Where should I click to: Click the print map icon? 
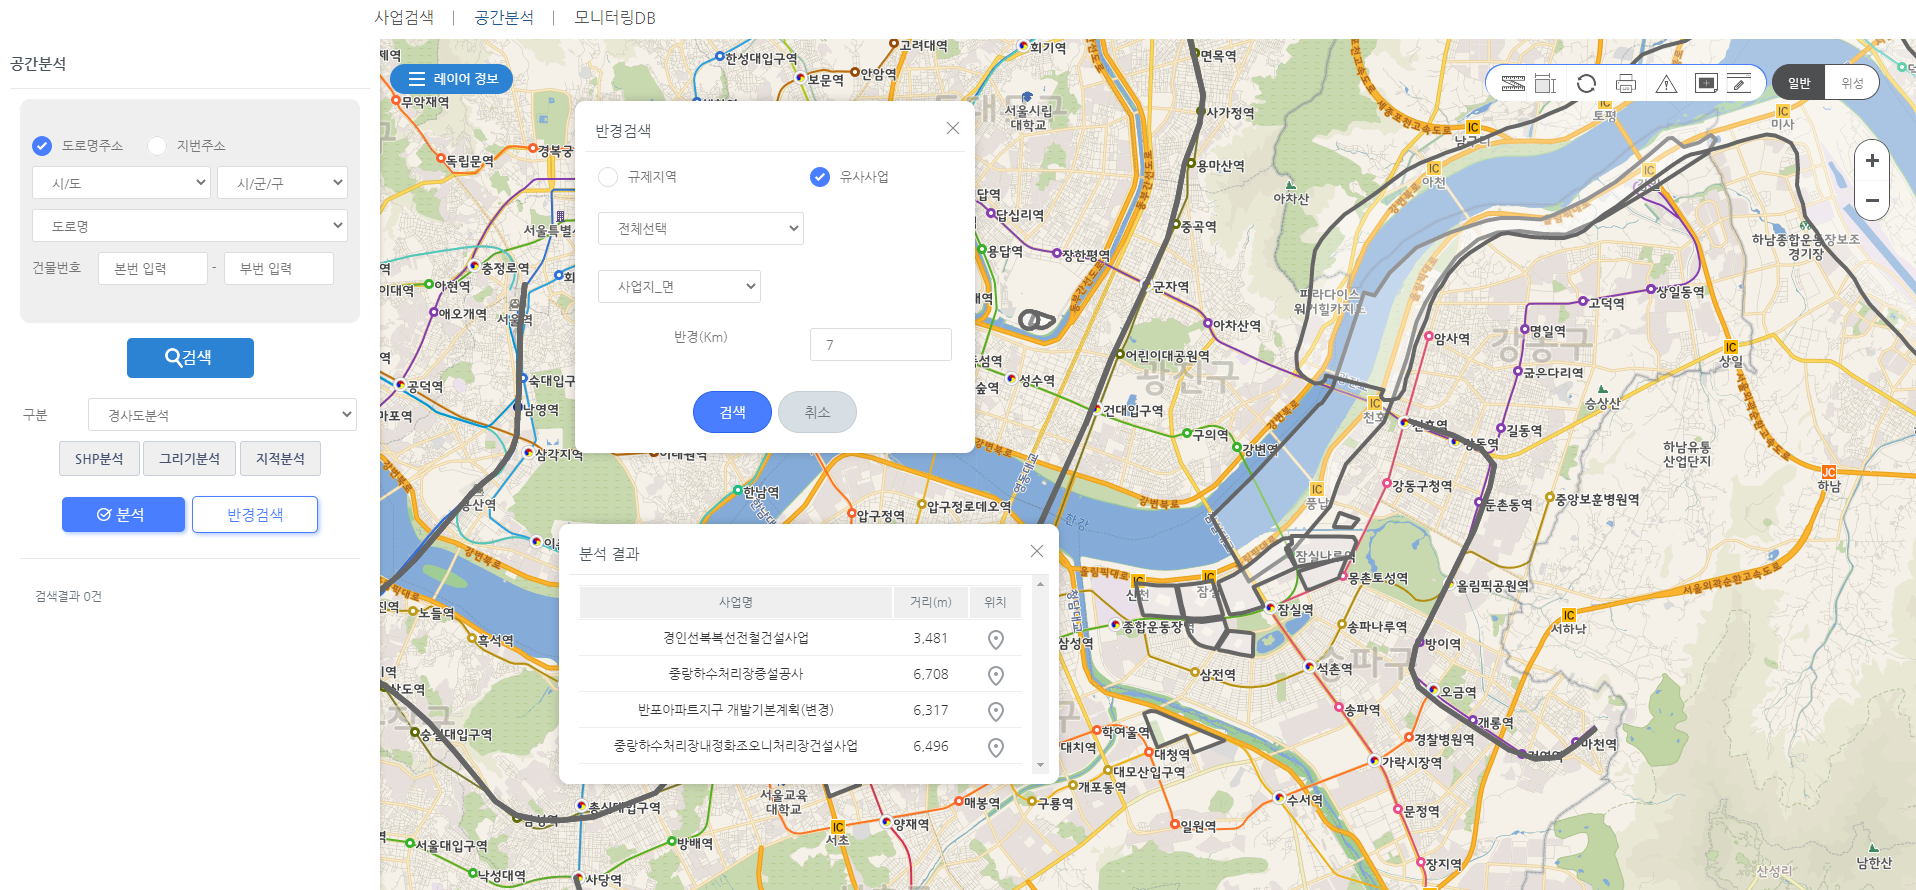pos(1626,83)
